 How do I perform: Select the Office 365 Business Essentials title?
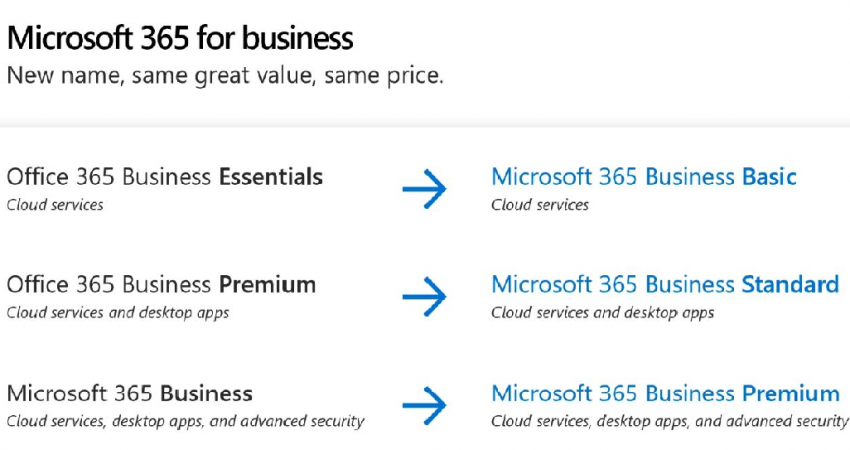(x=164, y=178)
